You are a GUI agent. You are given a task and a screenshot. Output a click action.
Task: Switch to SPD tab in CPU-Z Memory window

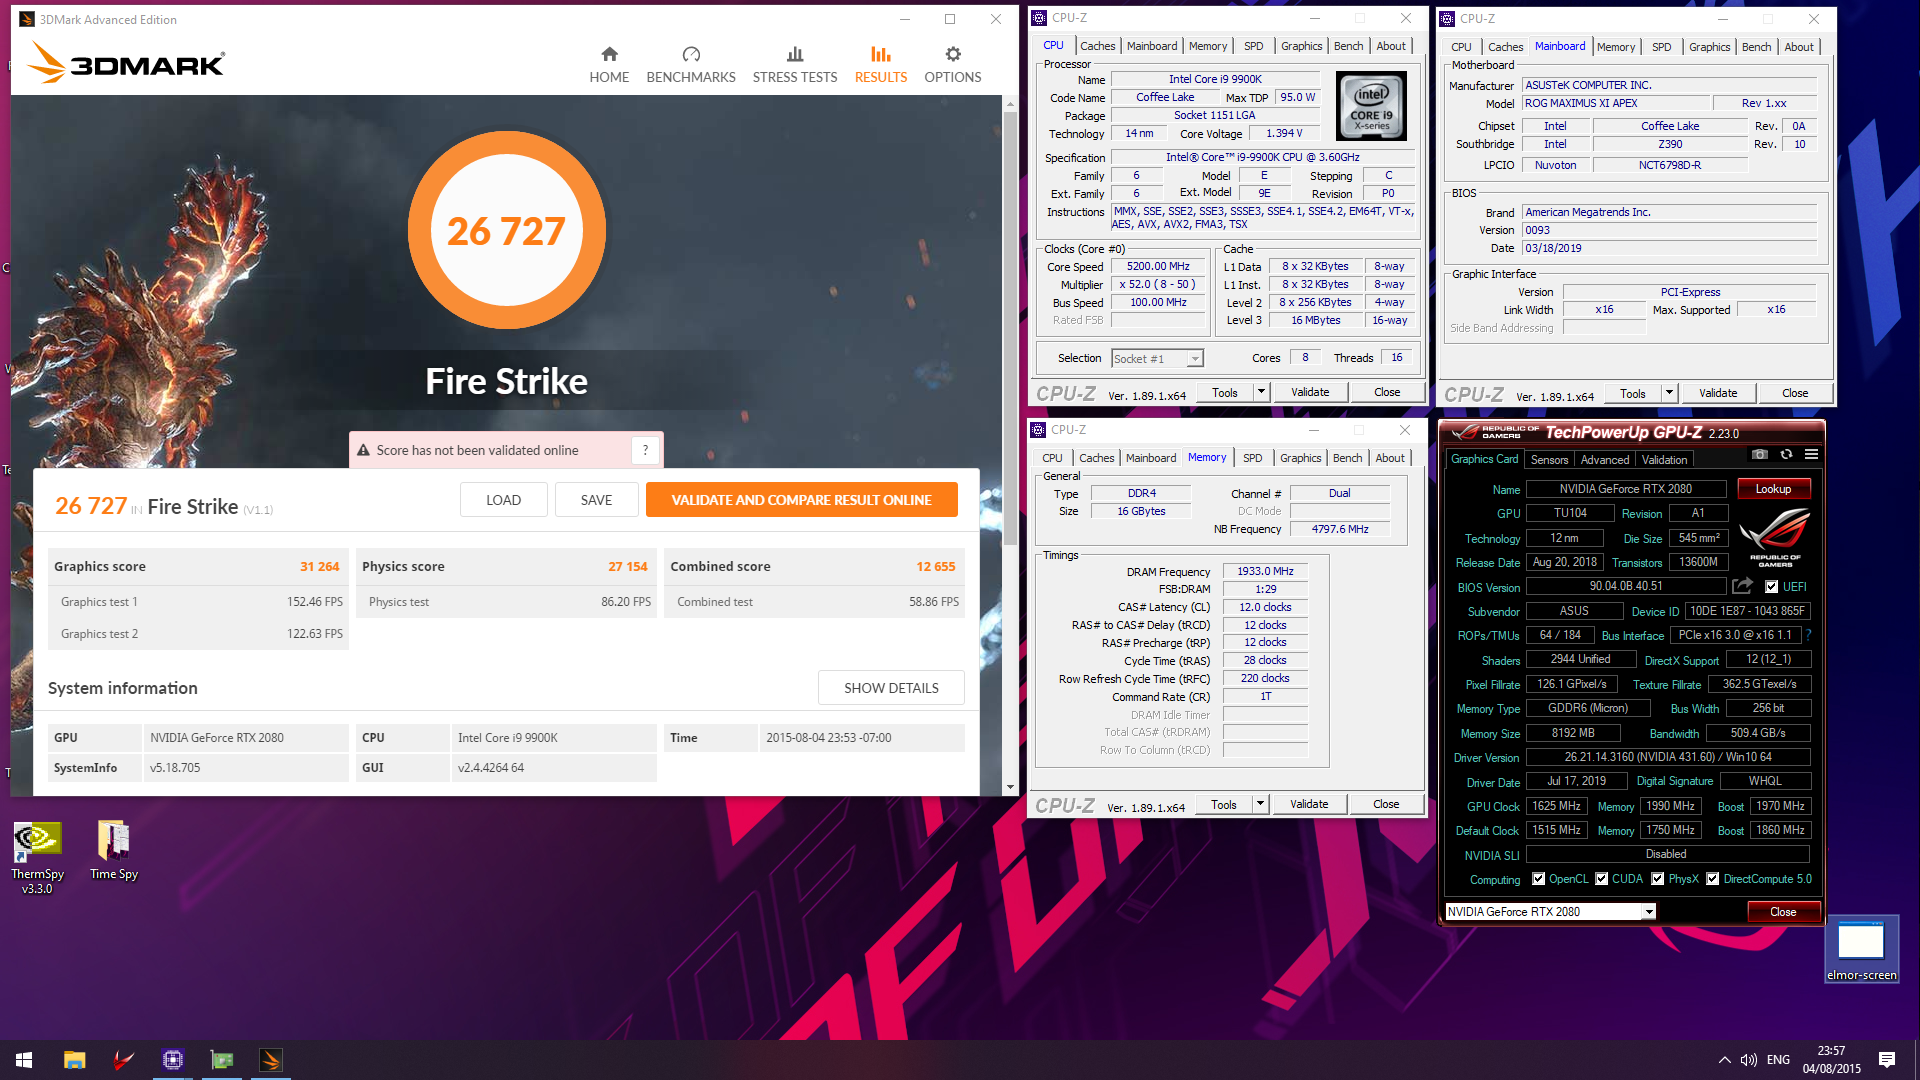point(1252,458)
